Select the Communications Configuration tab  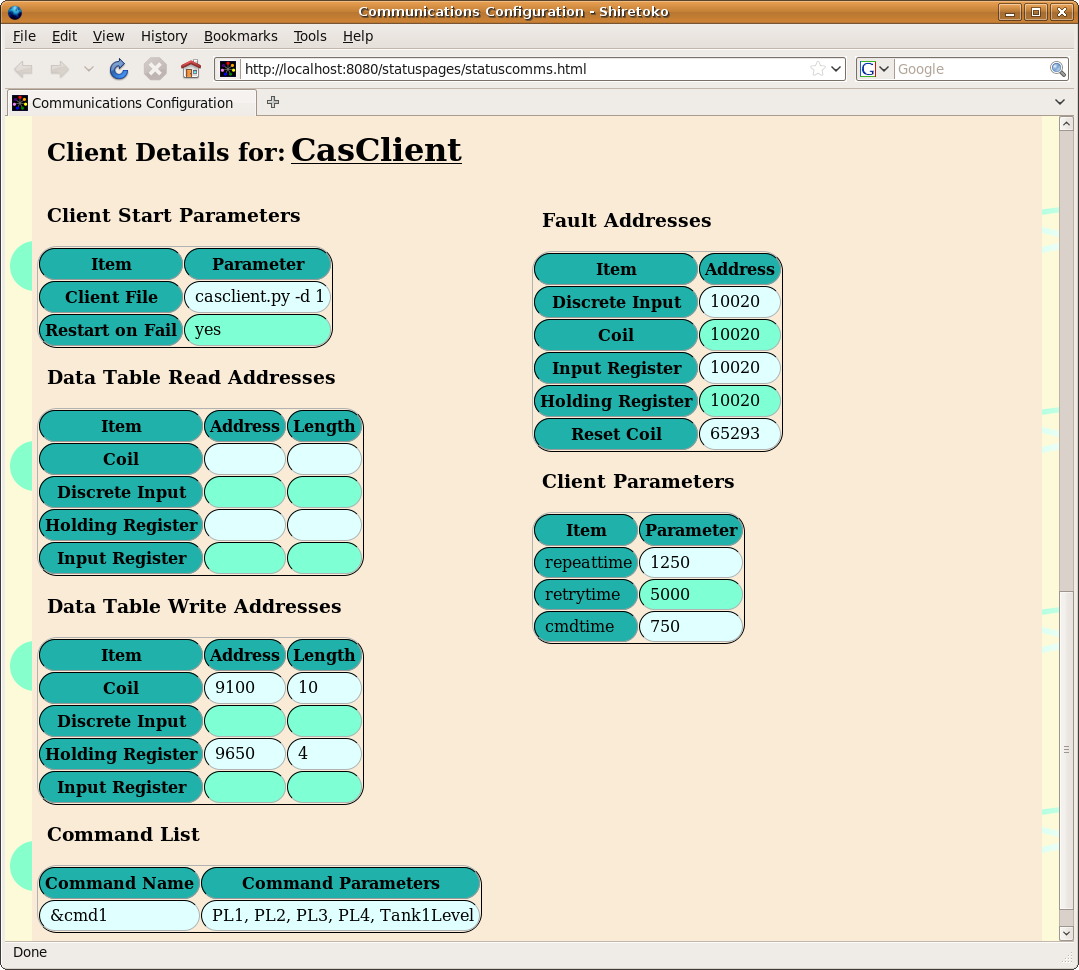pyautogui.click(x=130, y=102)
